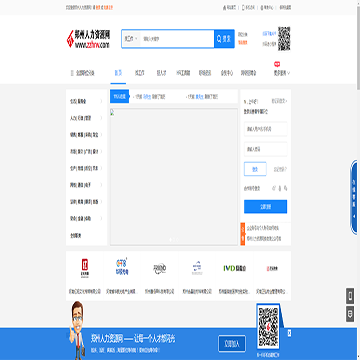This screenshot has height=360, width=360.
Task: Click the outlined 登录 button in login panel
Action: (x=255, y=169)
